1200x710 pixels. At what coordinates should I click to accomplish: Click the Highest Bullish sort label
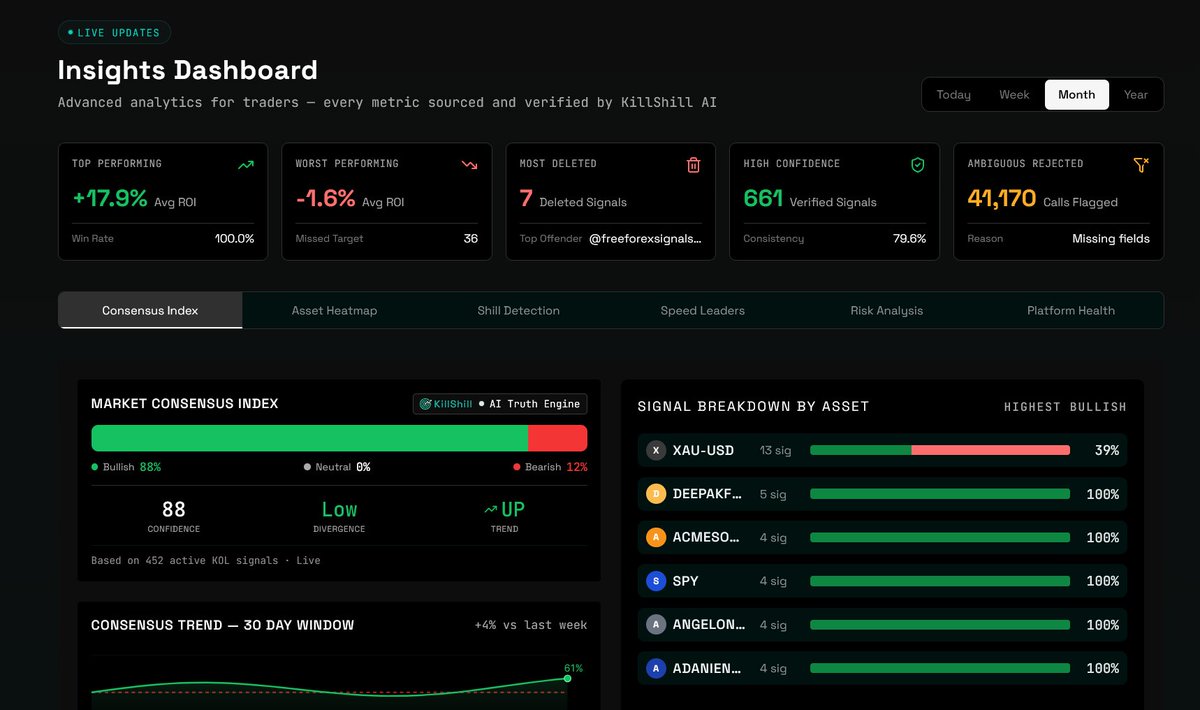pos(1065,407)
